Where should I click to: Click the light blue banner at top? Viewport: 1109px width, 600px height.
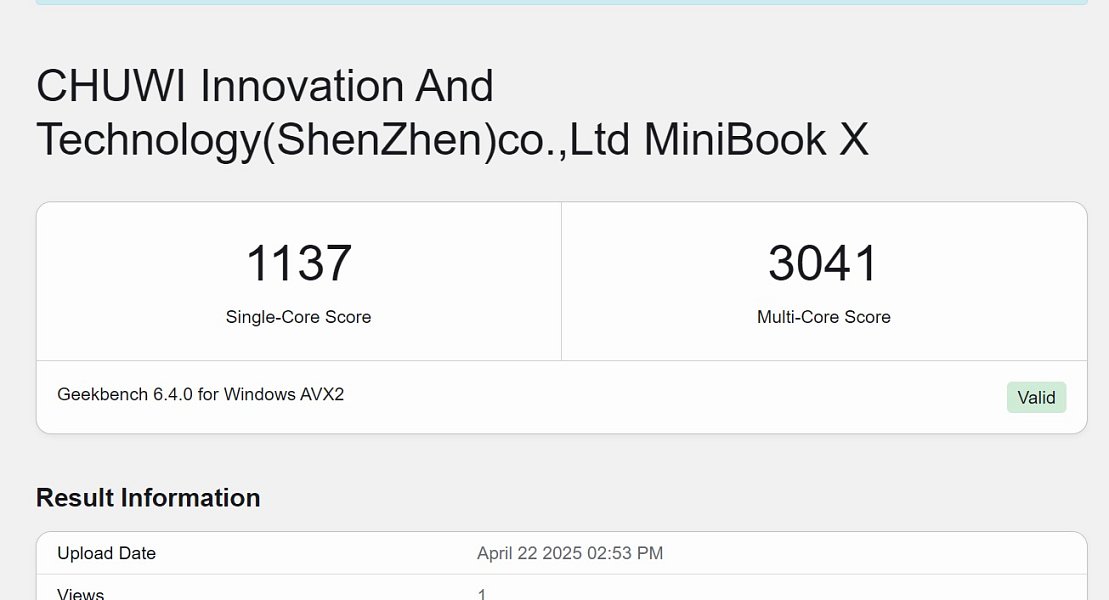[560, 2]
